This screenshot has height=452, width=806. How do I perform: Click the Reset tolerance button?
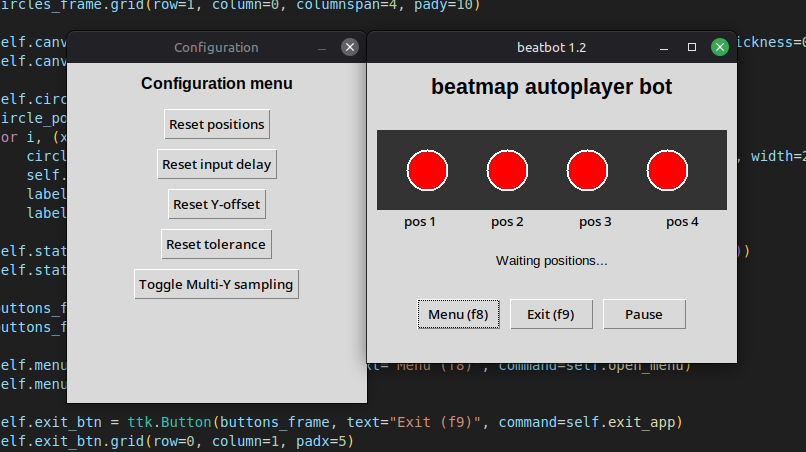217,244
